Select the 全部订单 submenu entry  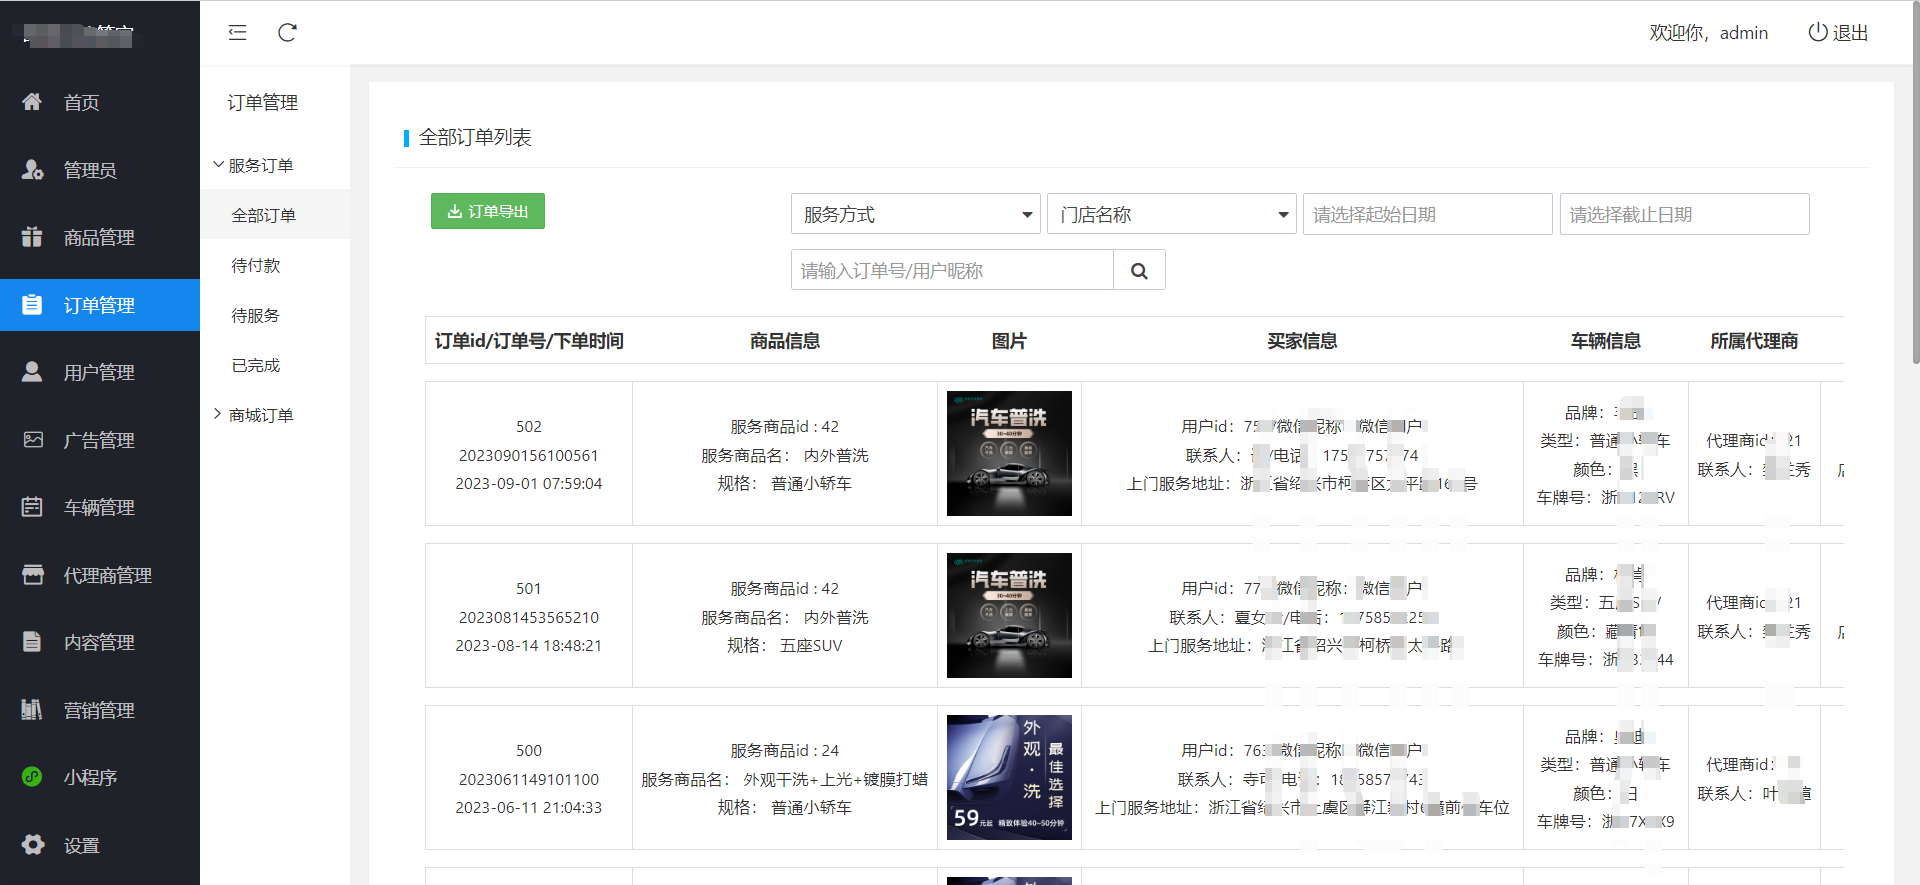click(275, 215)
